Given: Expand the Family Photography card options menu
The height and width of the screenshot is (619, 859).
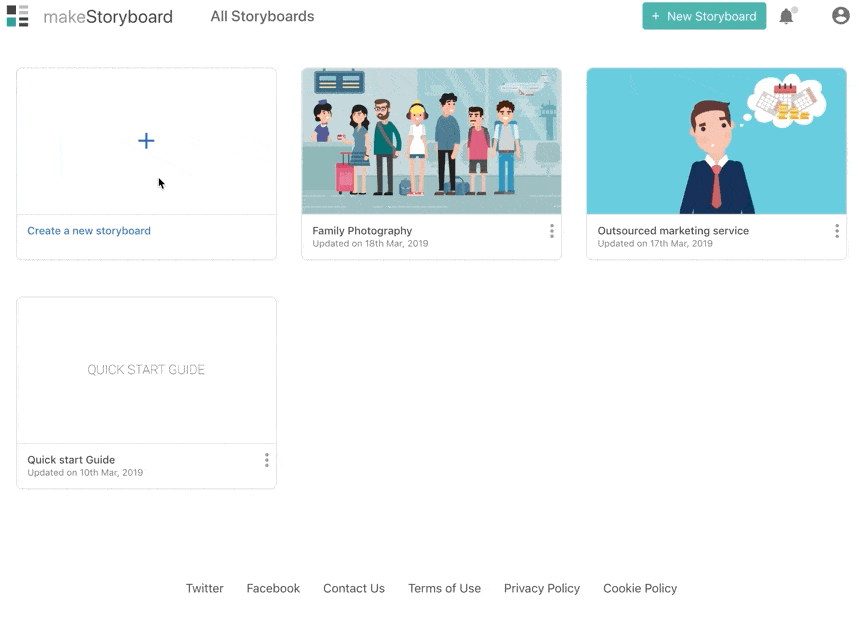Looking at the screenshot, I should point(552,231).
